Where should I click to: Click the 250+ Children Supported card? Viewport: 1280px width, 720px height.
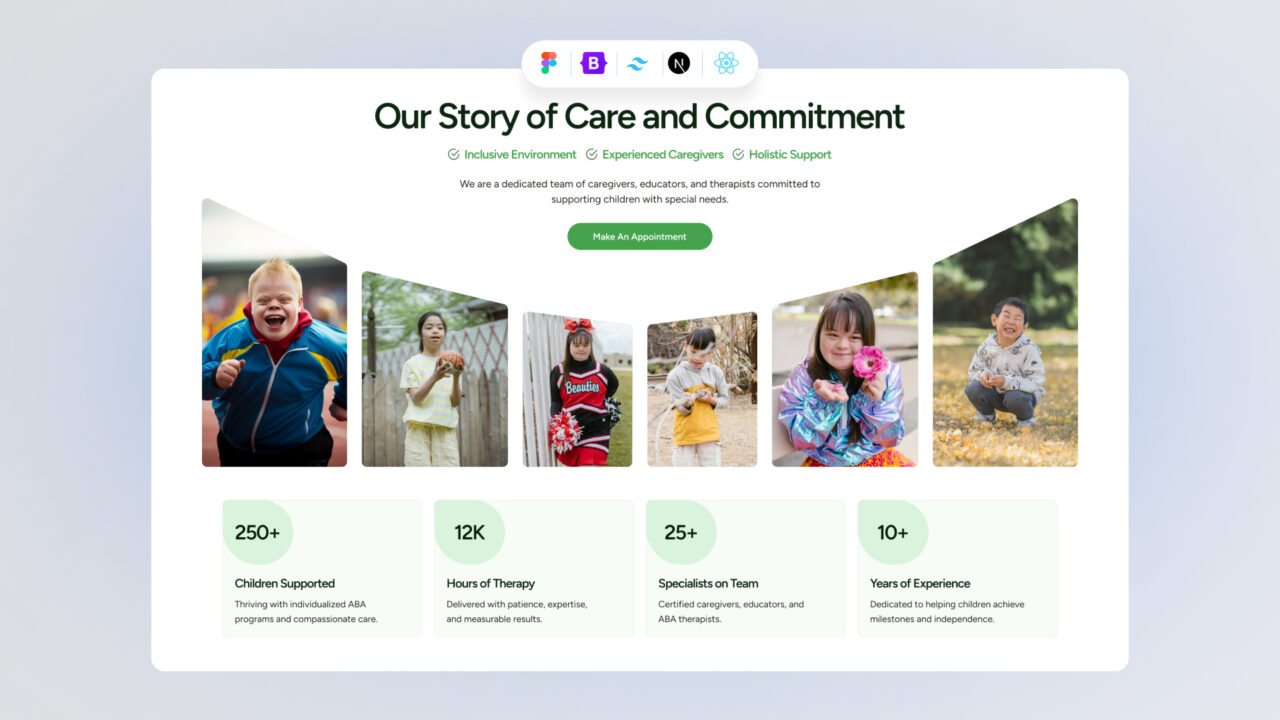coord(322,568)
